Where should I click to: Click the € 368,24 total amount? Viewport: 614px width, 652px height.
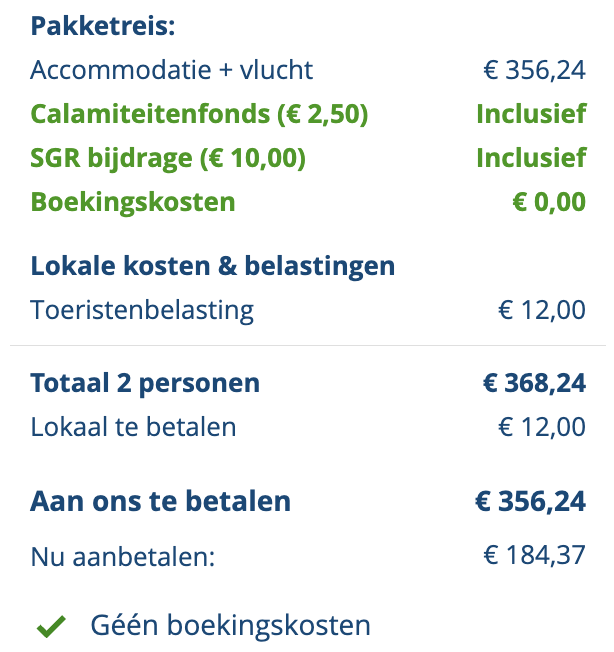tap(534, 383)
